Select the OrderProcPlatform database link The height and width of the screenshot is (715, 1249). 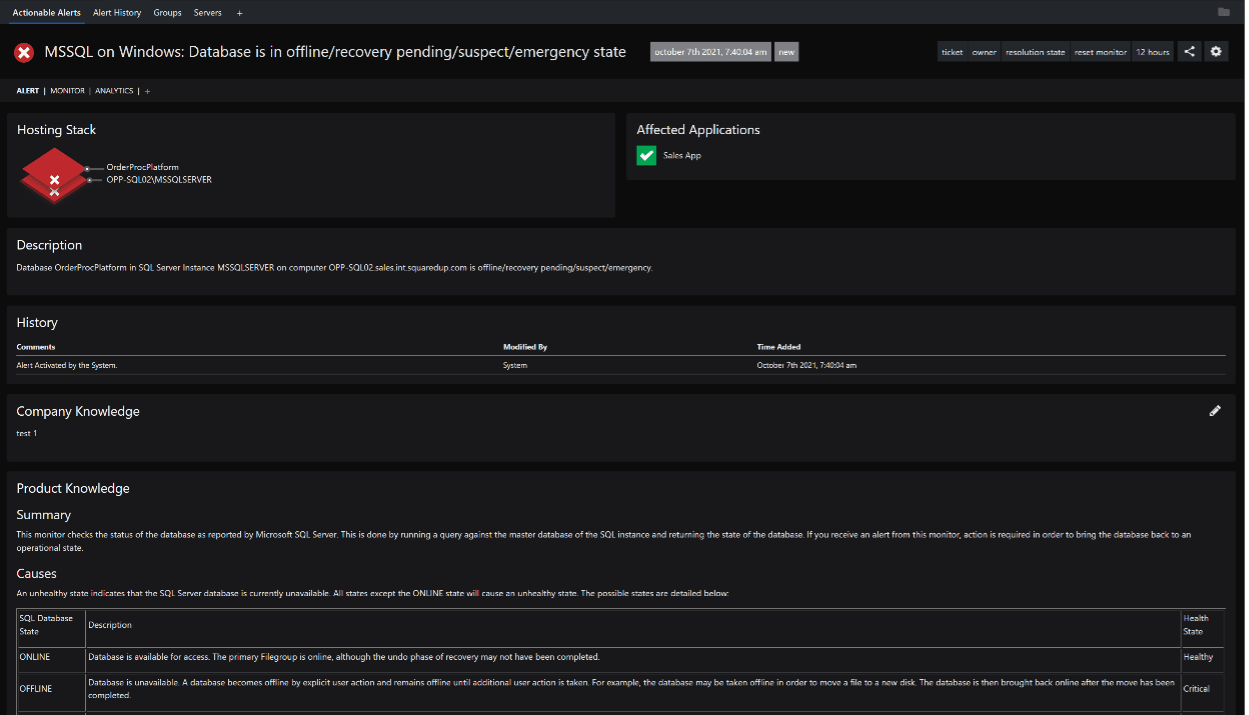point(142,167)
